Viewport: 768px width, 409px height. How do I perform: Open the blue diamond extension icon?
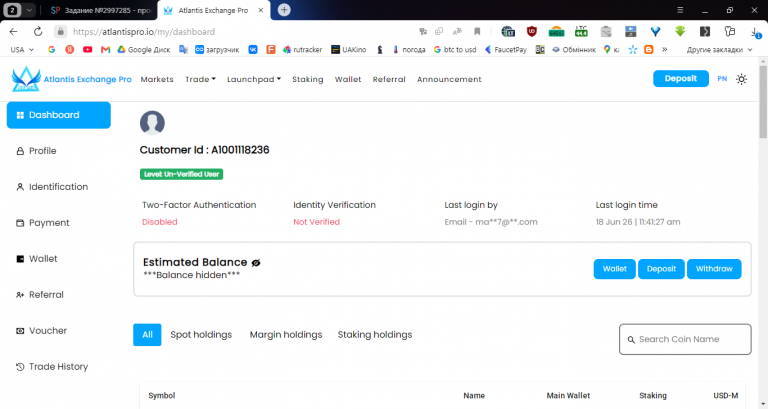click(655, 32)
